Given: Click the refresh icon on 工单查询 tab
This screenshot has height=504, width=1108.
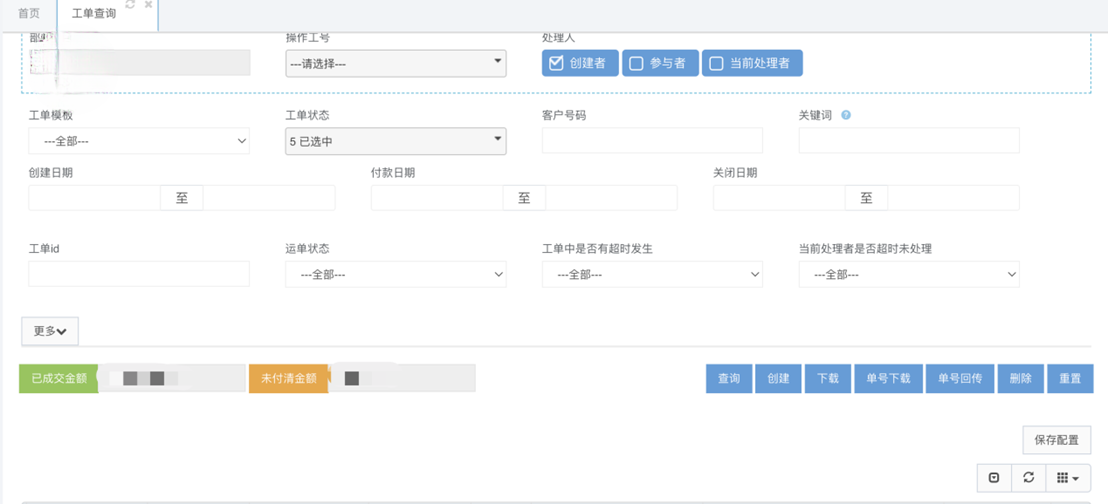Looking at the screenshot, I should tap(130, 5).
